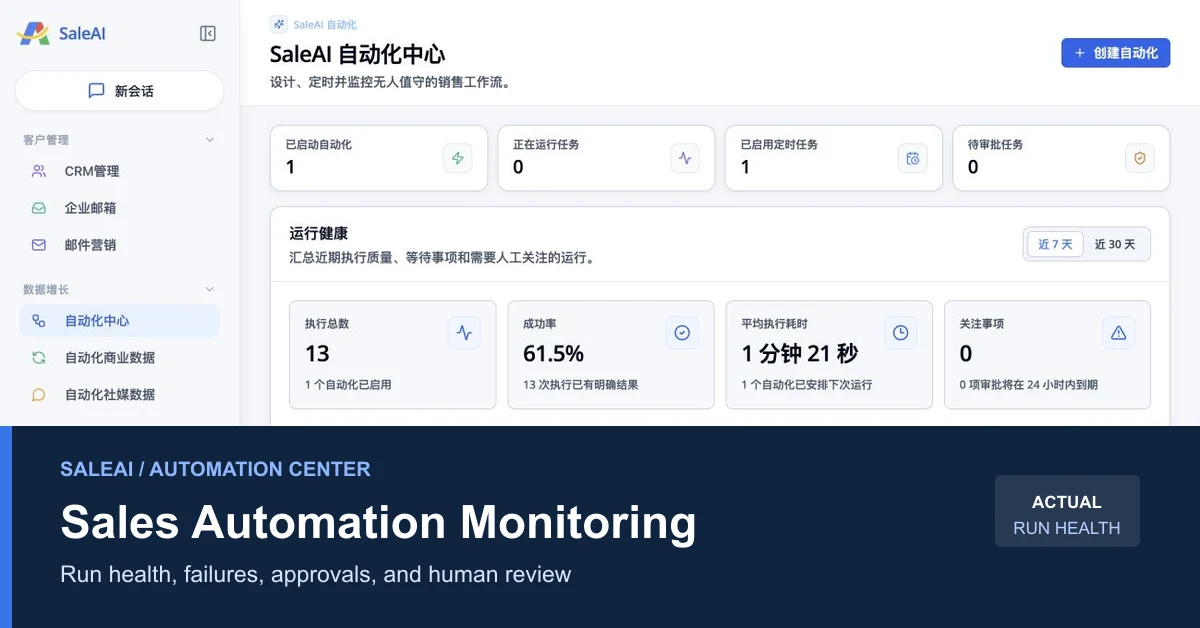The width and height of the screenshot is (1200, 628).
Task: Collapse the 客户管理 section chevron
Action: point(210,140)
